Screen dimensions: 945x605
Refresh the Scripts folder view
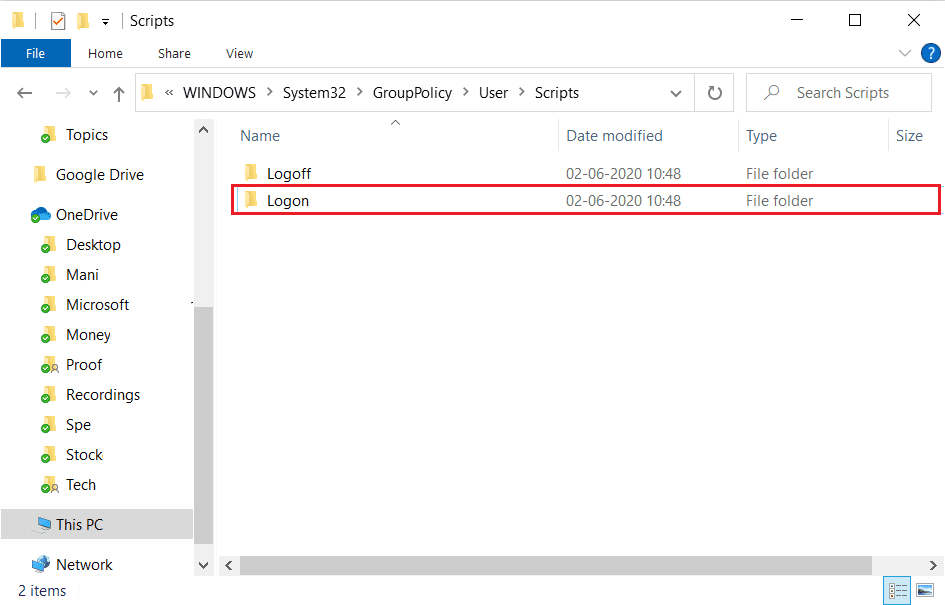point(714,93)
